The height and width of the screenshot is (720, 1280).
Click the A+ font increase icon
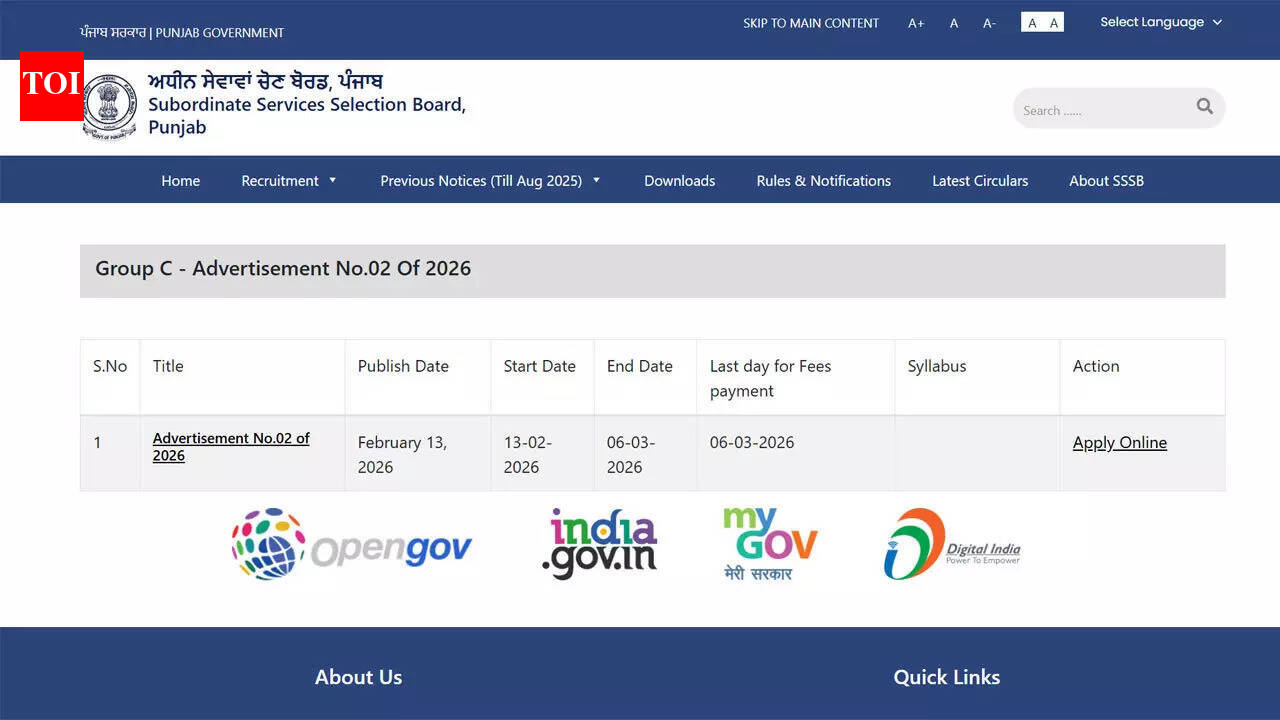pos(916,23)
